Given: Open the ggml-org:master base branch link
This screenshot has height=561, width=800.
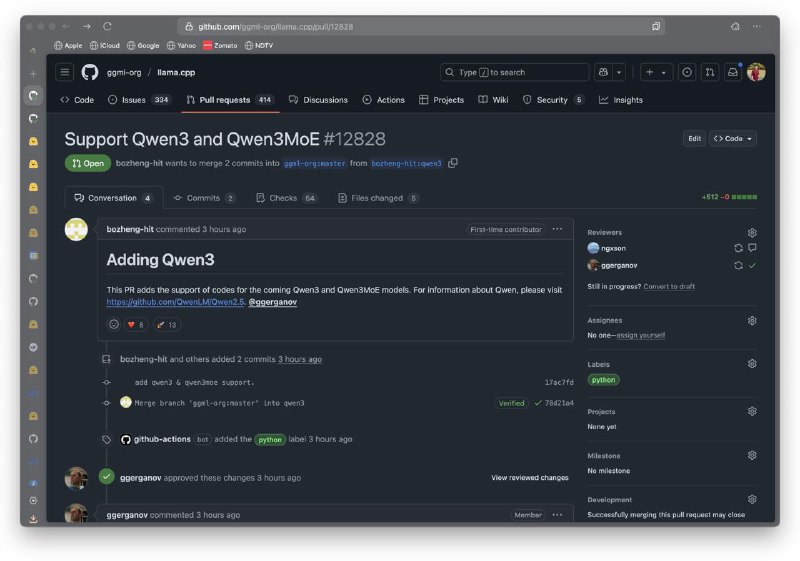Looking at the screenshot, I should tap(314, 164).
